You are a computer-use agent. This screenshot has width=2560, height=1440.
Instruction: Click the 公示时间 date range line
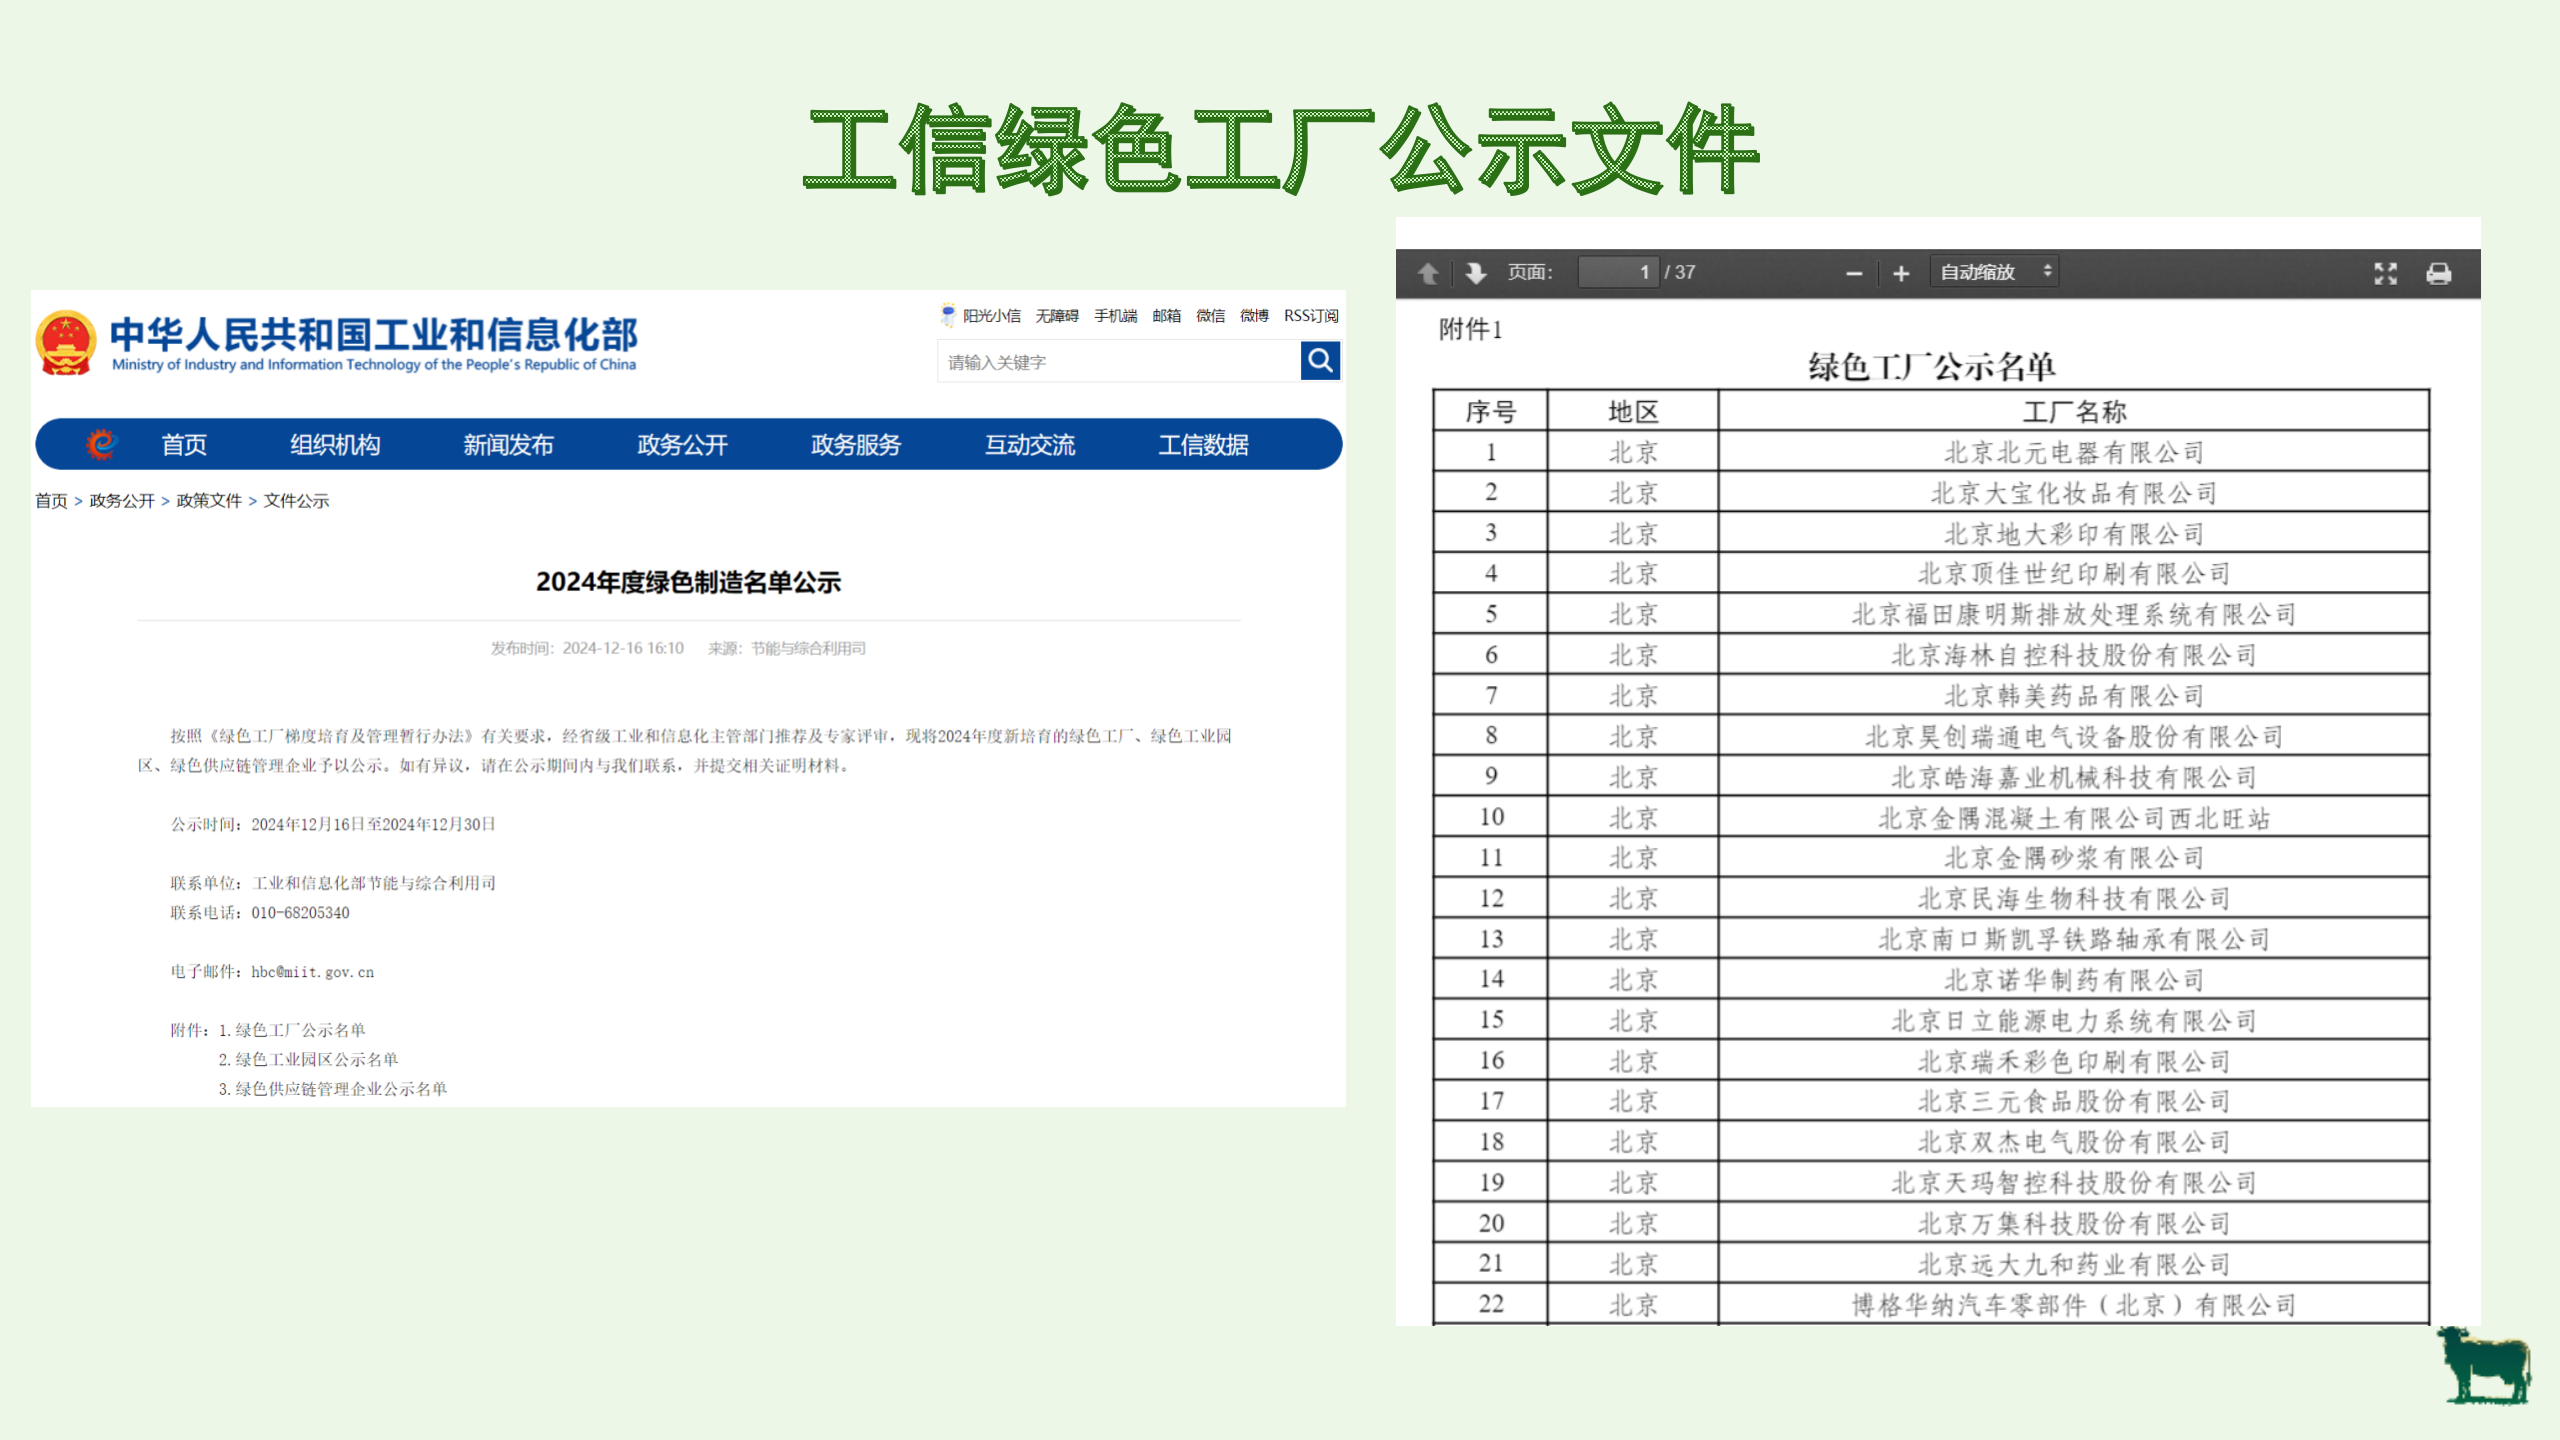[x=333, y=825]
